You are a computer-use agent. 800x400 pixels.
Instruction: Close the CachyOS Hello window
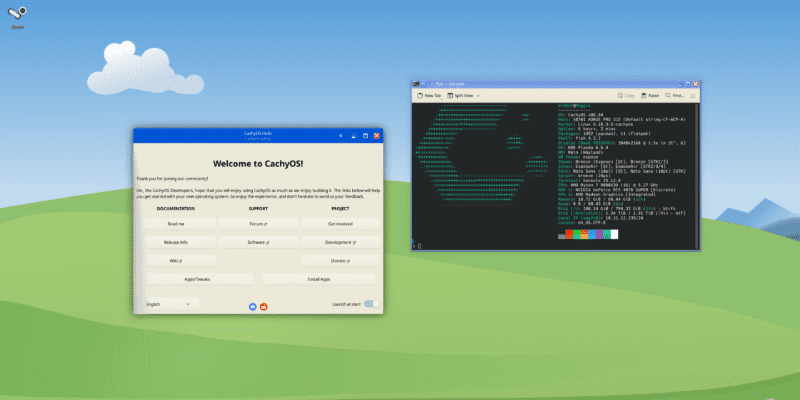pos(377,136)
